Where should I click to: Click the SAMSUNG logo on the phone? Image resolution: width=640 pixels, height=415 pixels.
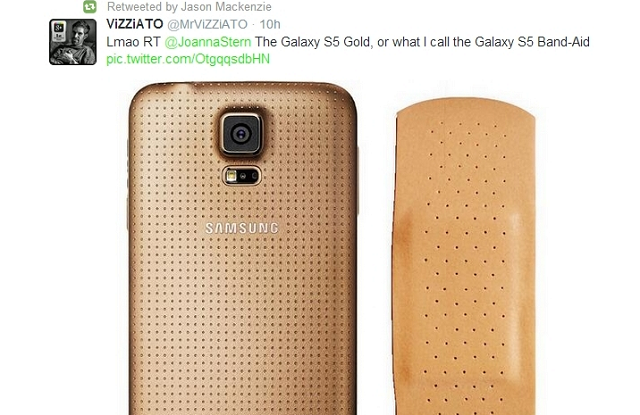click(x=242, y=228)
